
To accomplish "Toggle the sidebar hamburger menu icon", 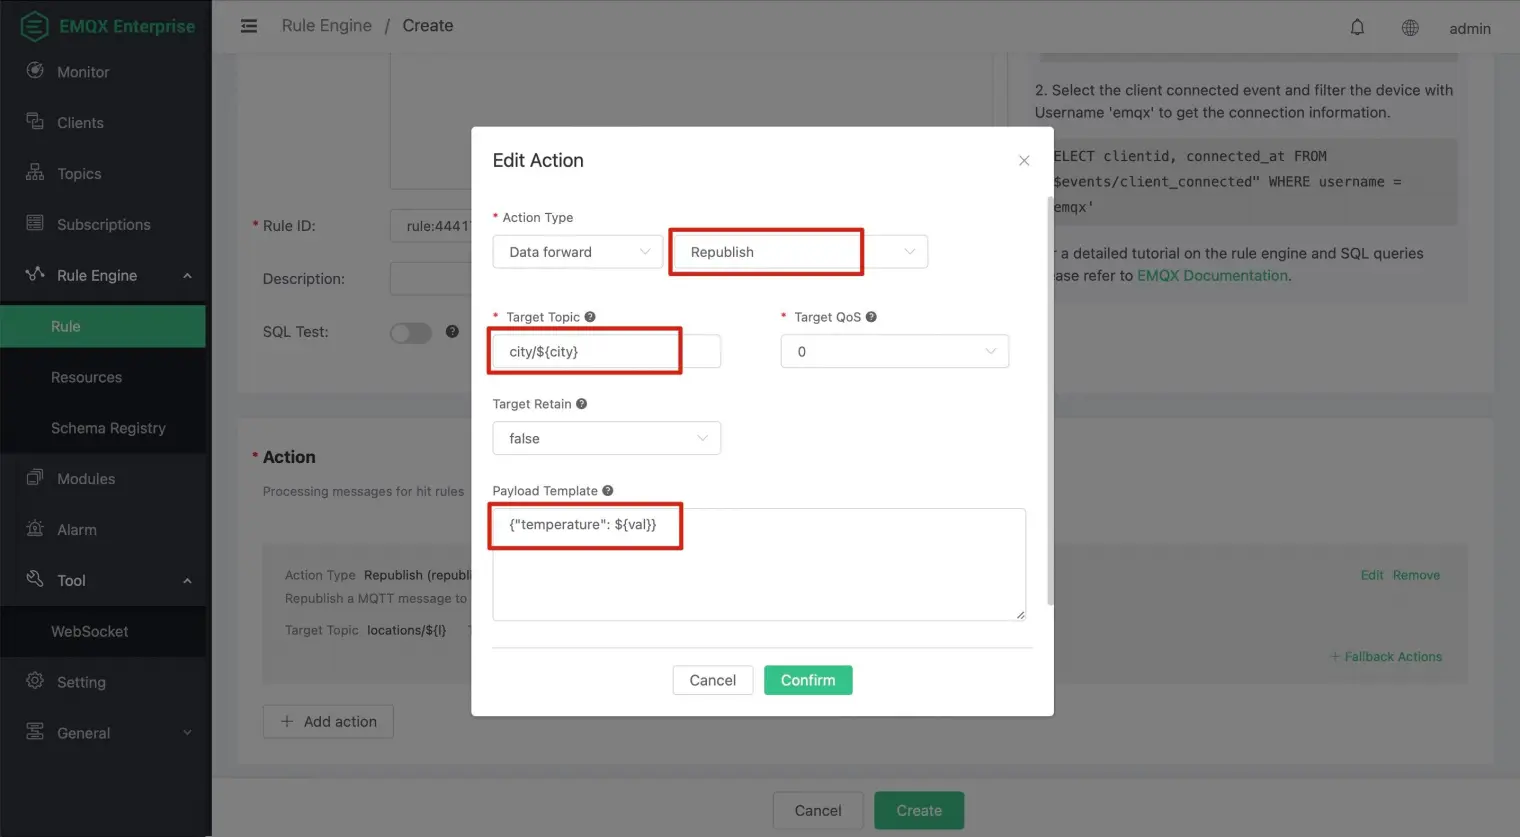I will pos(249,26).
